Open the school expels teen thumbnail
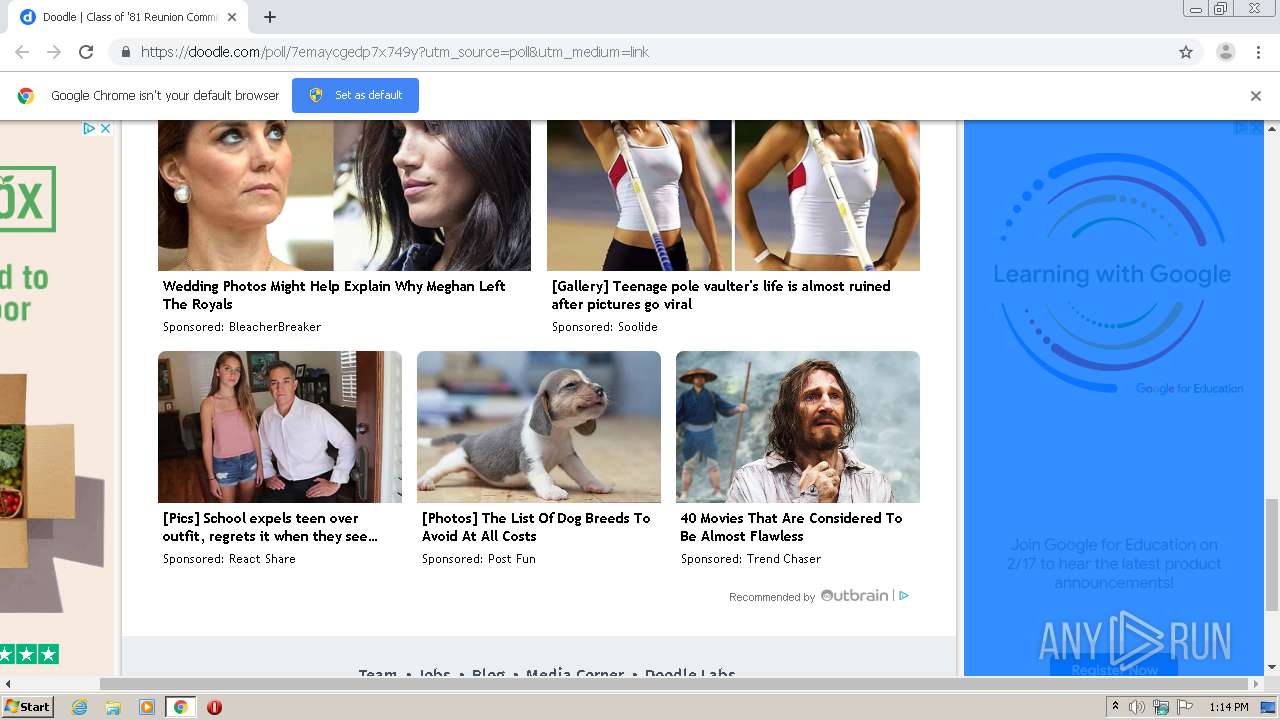The image size is (1280, 720). click(x=280, y=427)
